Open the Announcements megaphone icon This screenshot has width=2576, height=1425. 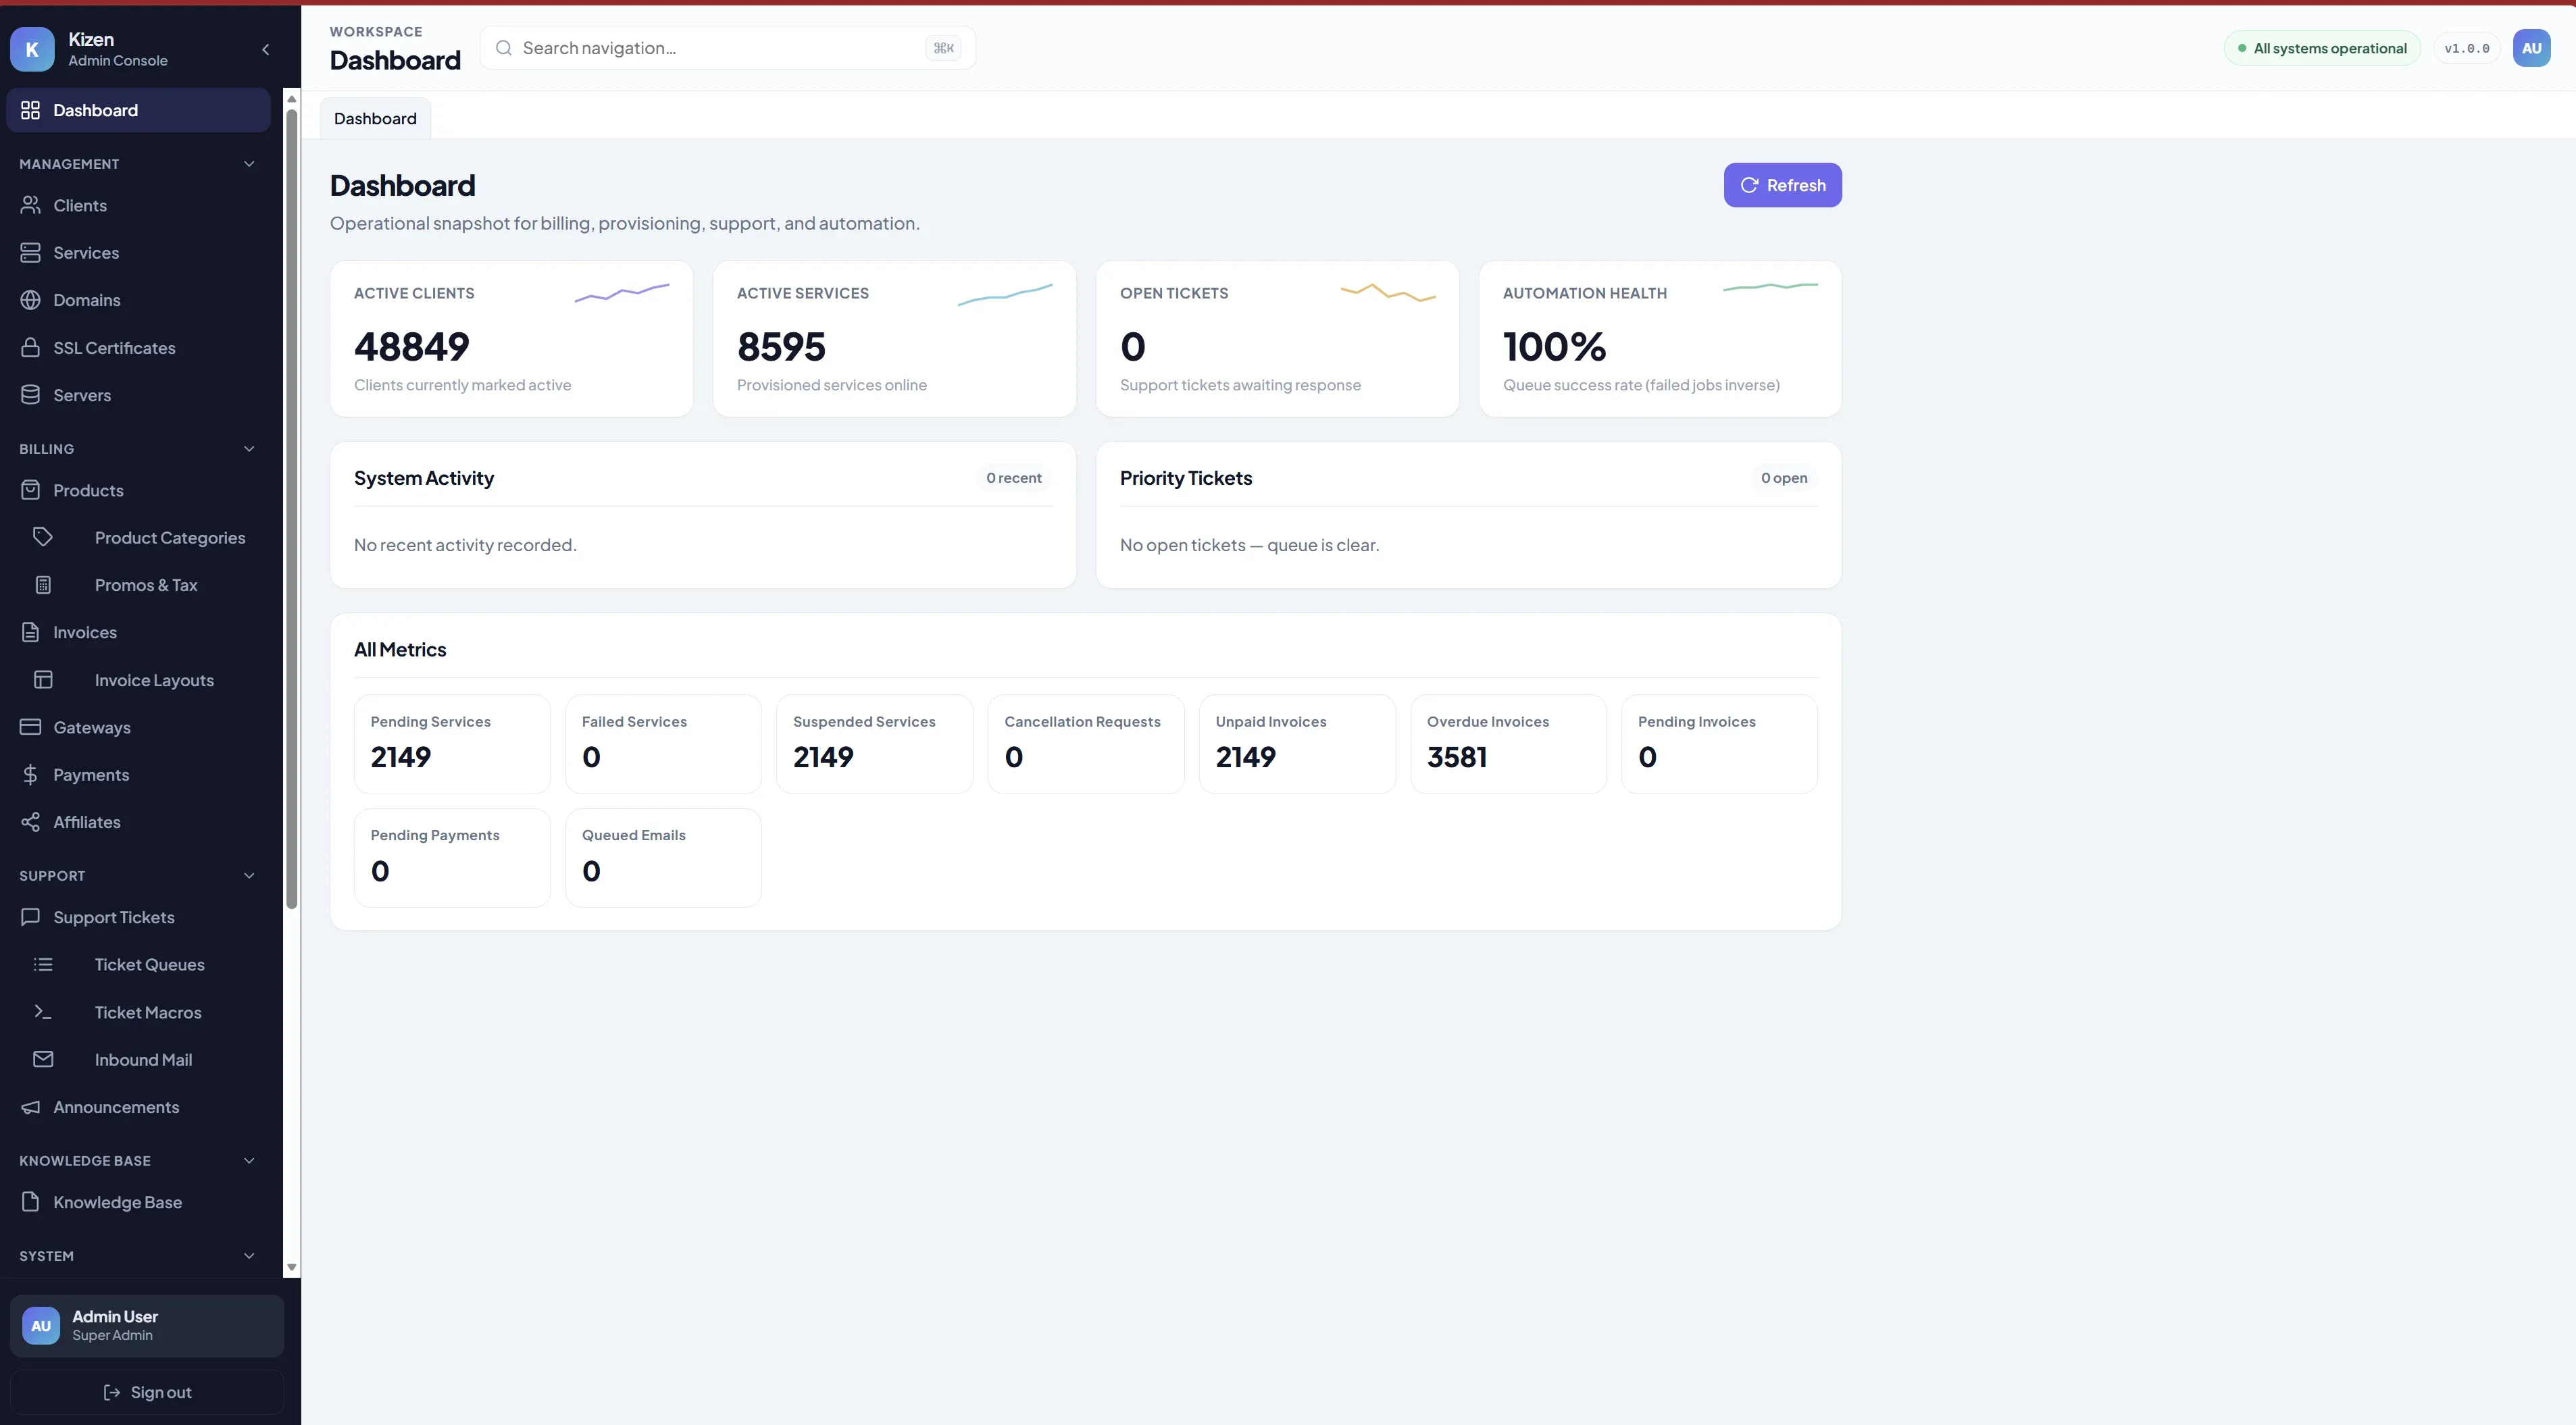click(30, 1107)
